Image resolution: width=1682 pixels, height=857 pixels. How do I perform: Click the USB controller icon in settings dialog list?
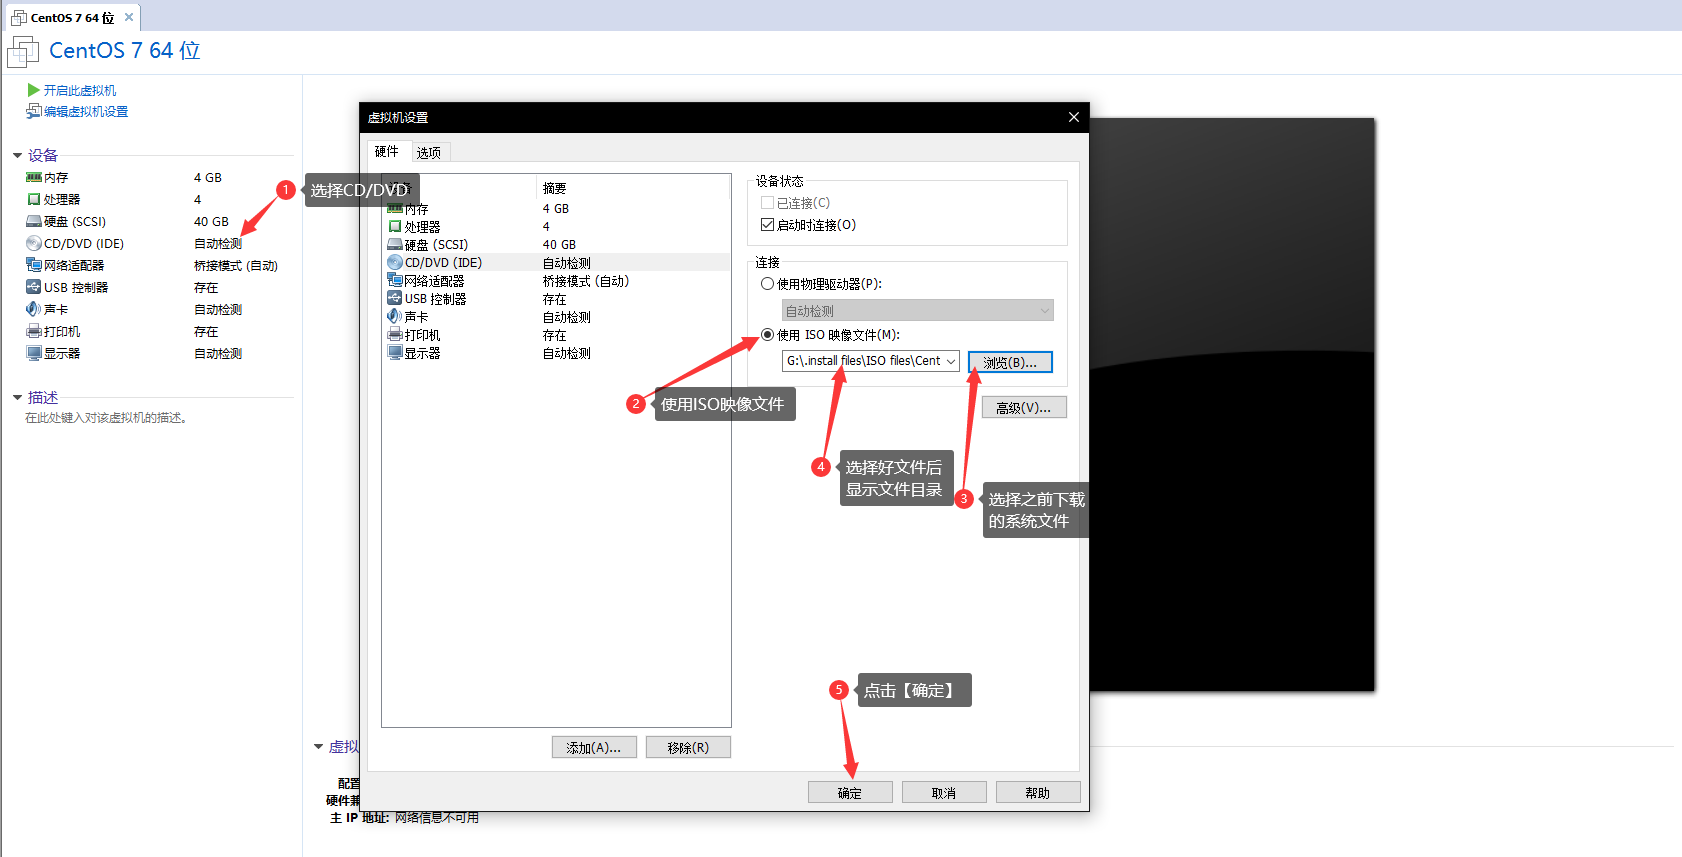click(x=395, y=299)
